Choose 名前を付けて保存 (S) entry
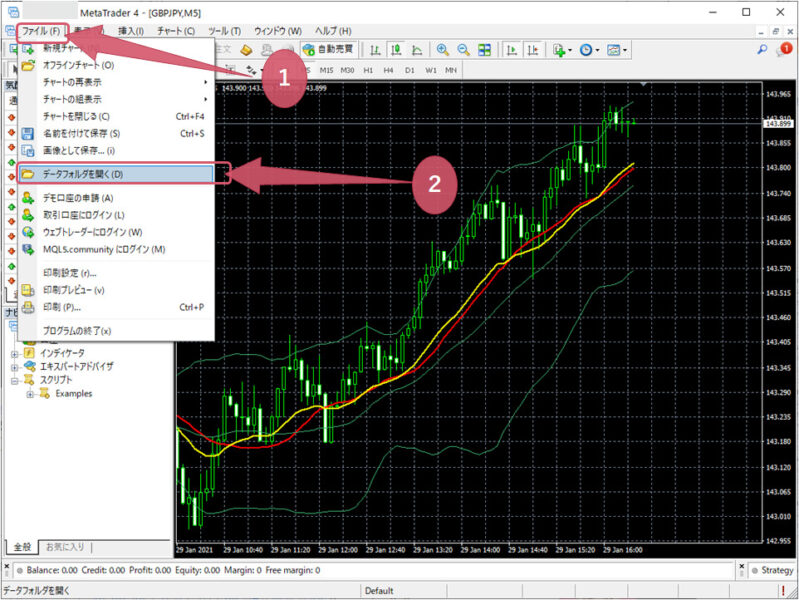 point(116,134)
